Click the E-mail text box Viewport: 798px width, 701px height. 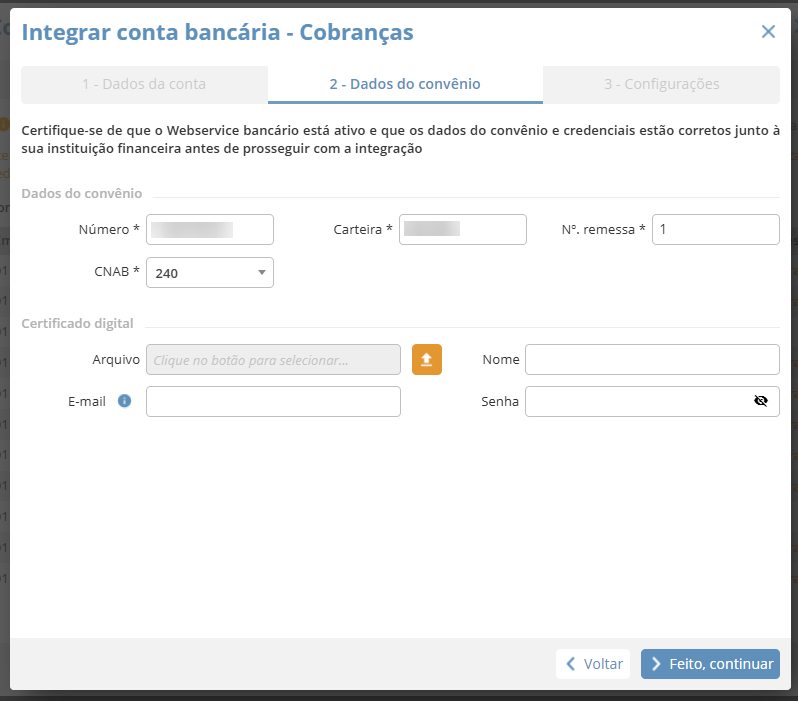pyautogui.click(x=273, y=402)
